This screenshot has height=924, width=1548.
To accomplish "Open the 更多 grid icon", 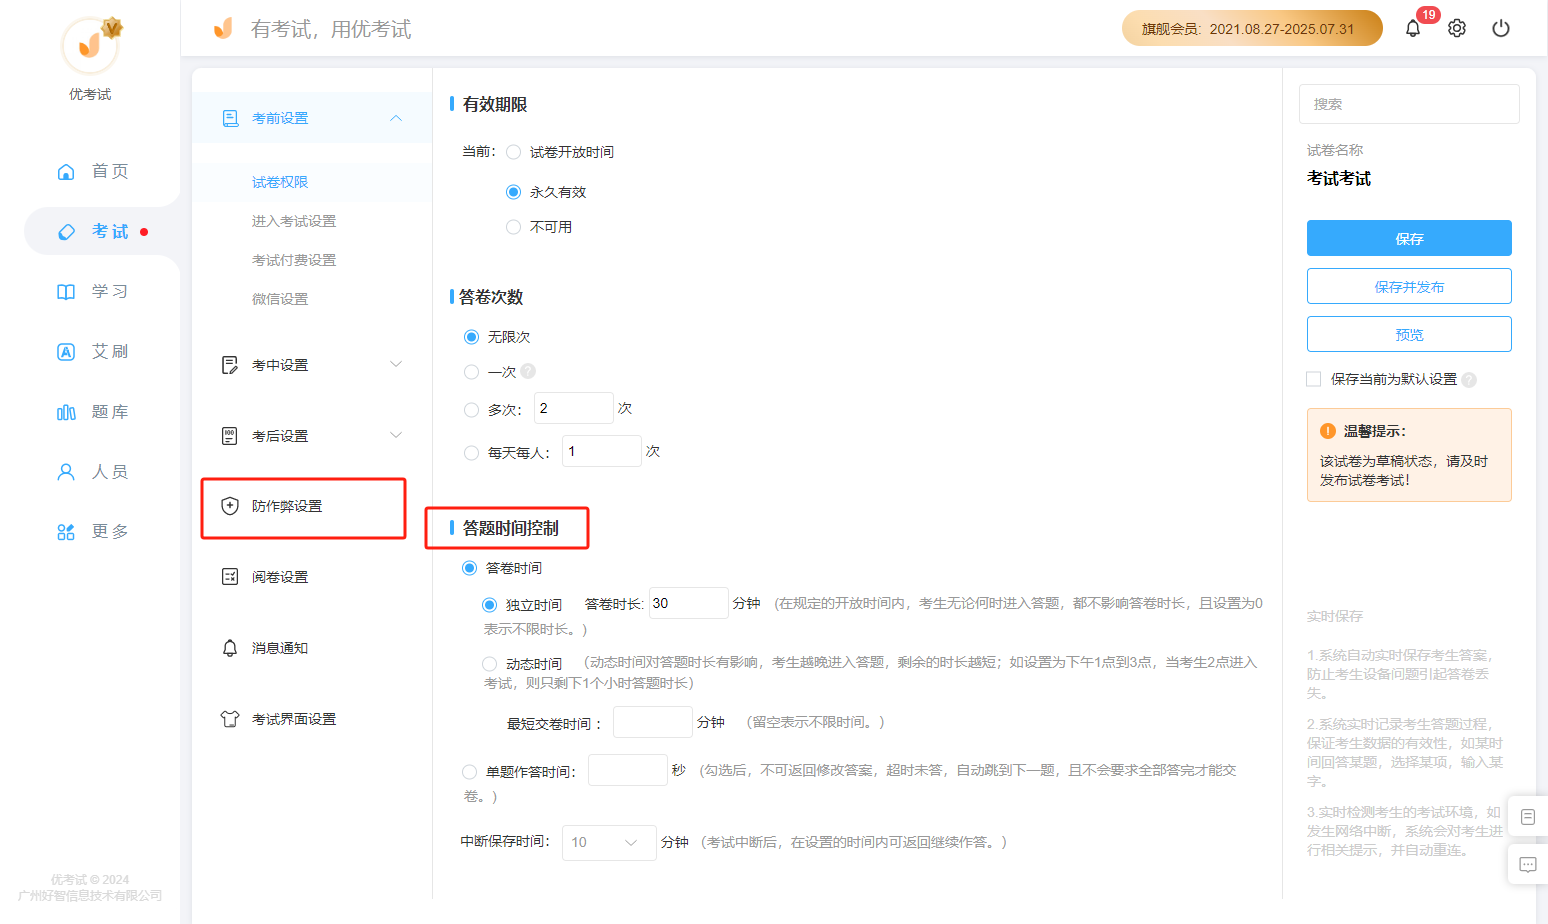I will coord(66,532).
